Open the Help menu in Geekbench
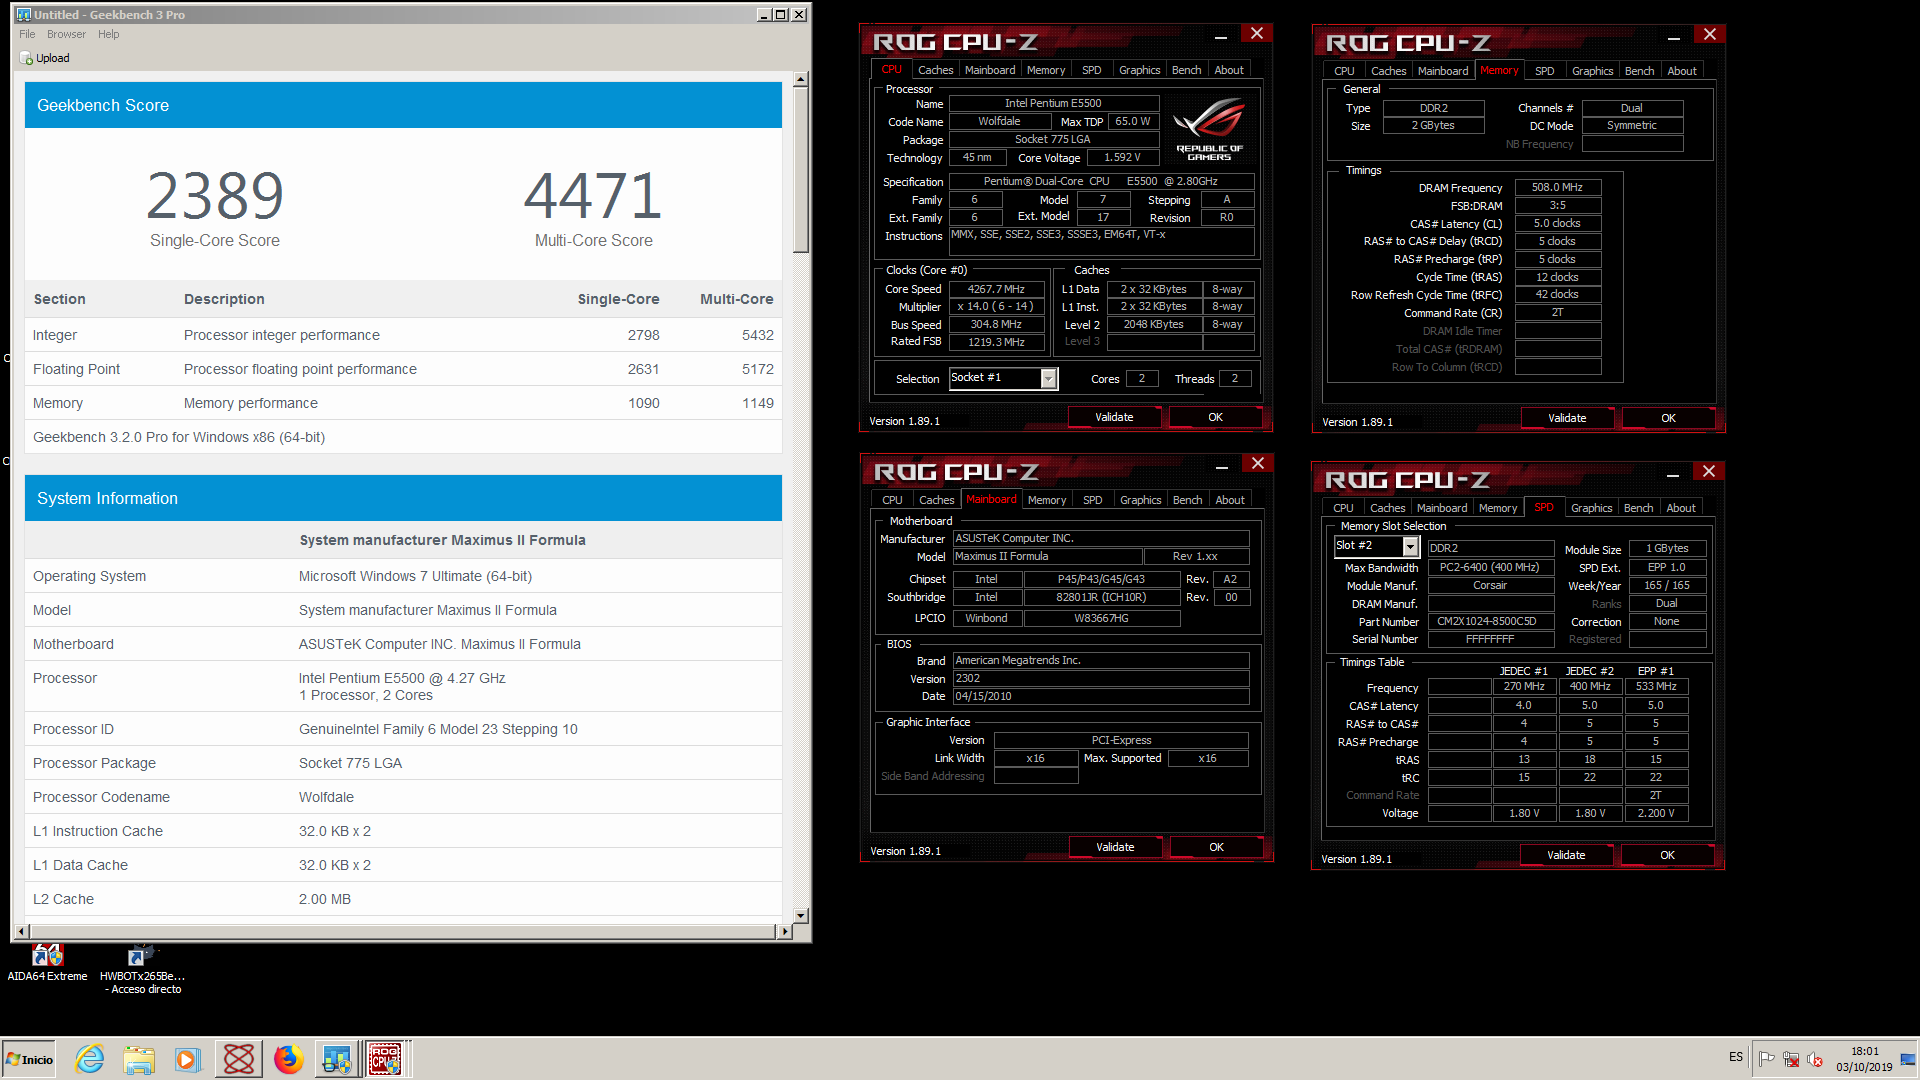 108,34
